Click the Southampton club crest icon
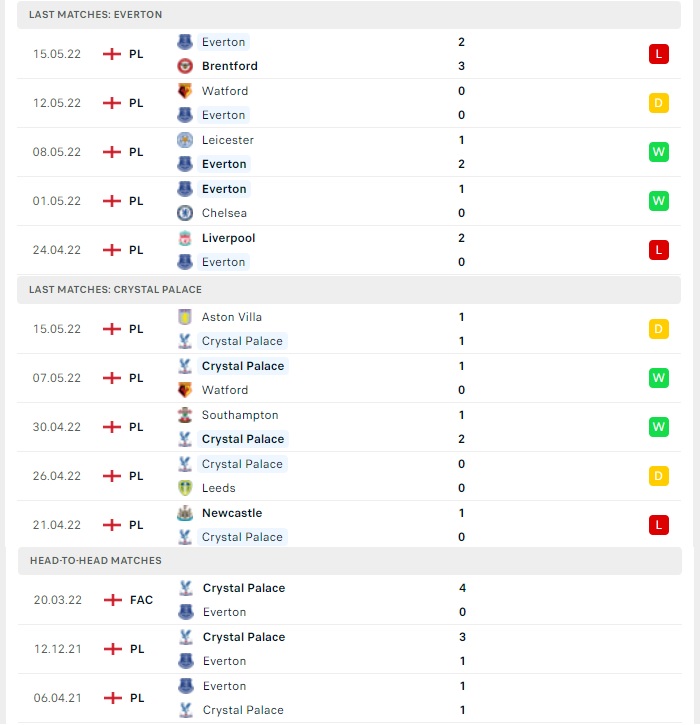 tap(185, 415)
